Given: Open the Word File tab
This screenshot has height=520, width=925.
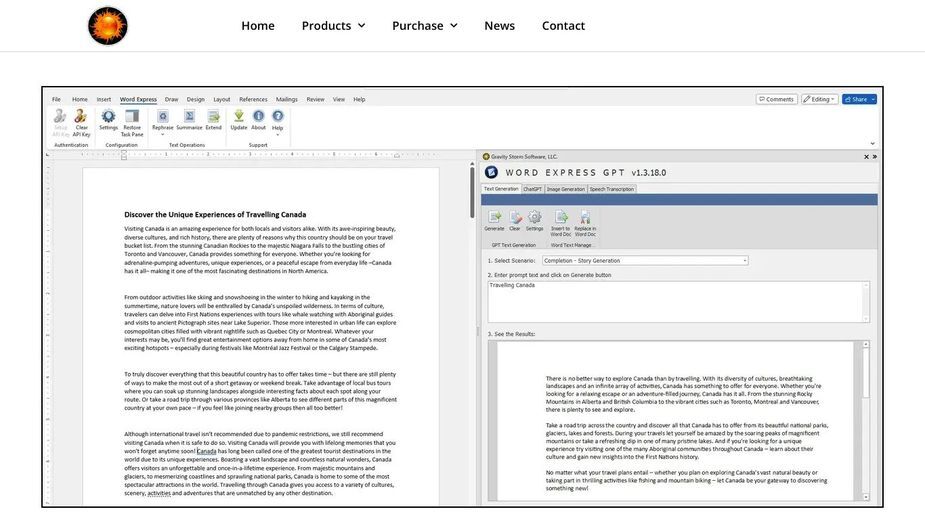Looking at the screenshot, I should 56,99.
